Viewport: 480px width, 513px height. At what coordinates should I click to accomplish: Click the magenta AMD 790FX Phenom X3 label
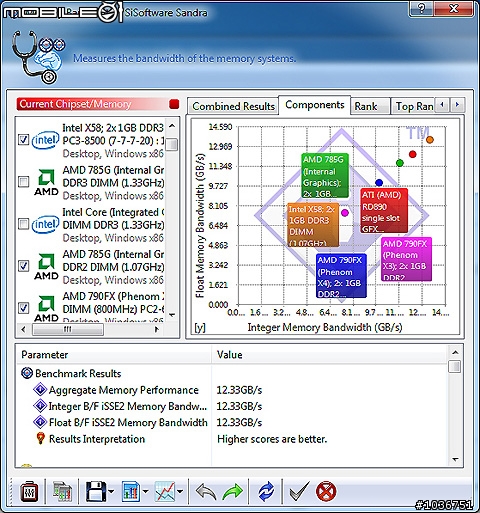406,259
